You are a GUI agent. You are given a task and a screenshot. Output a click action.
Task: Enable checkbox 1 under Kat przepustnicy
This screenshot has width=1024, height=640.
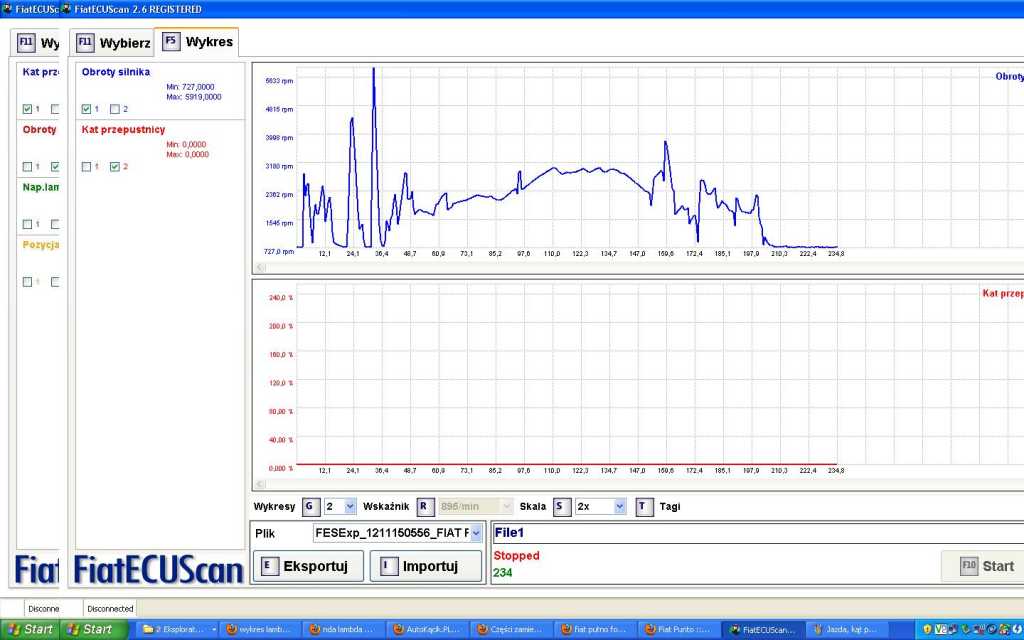86,166
